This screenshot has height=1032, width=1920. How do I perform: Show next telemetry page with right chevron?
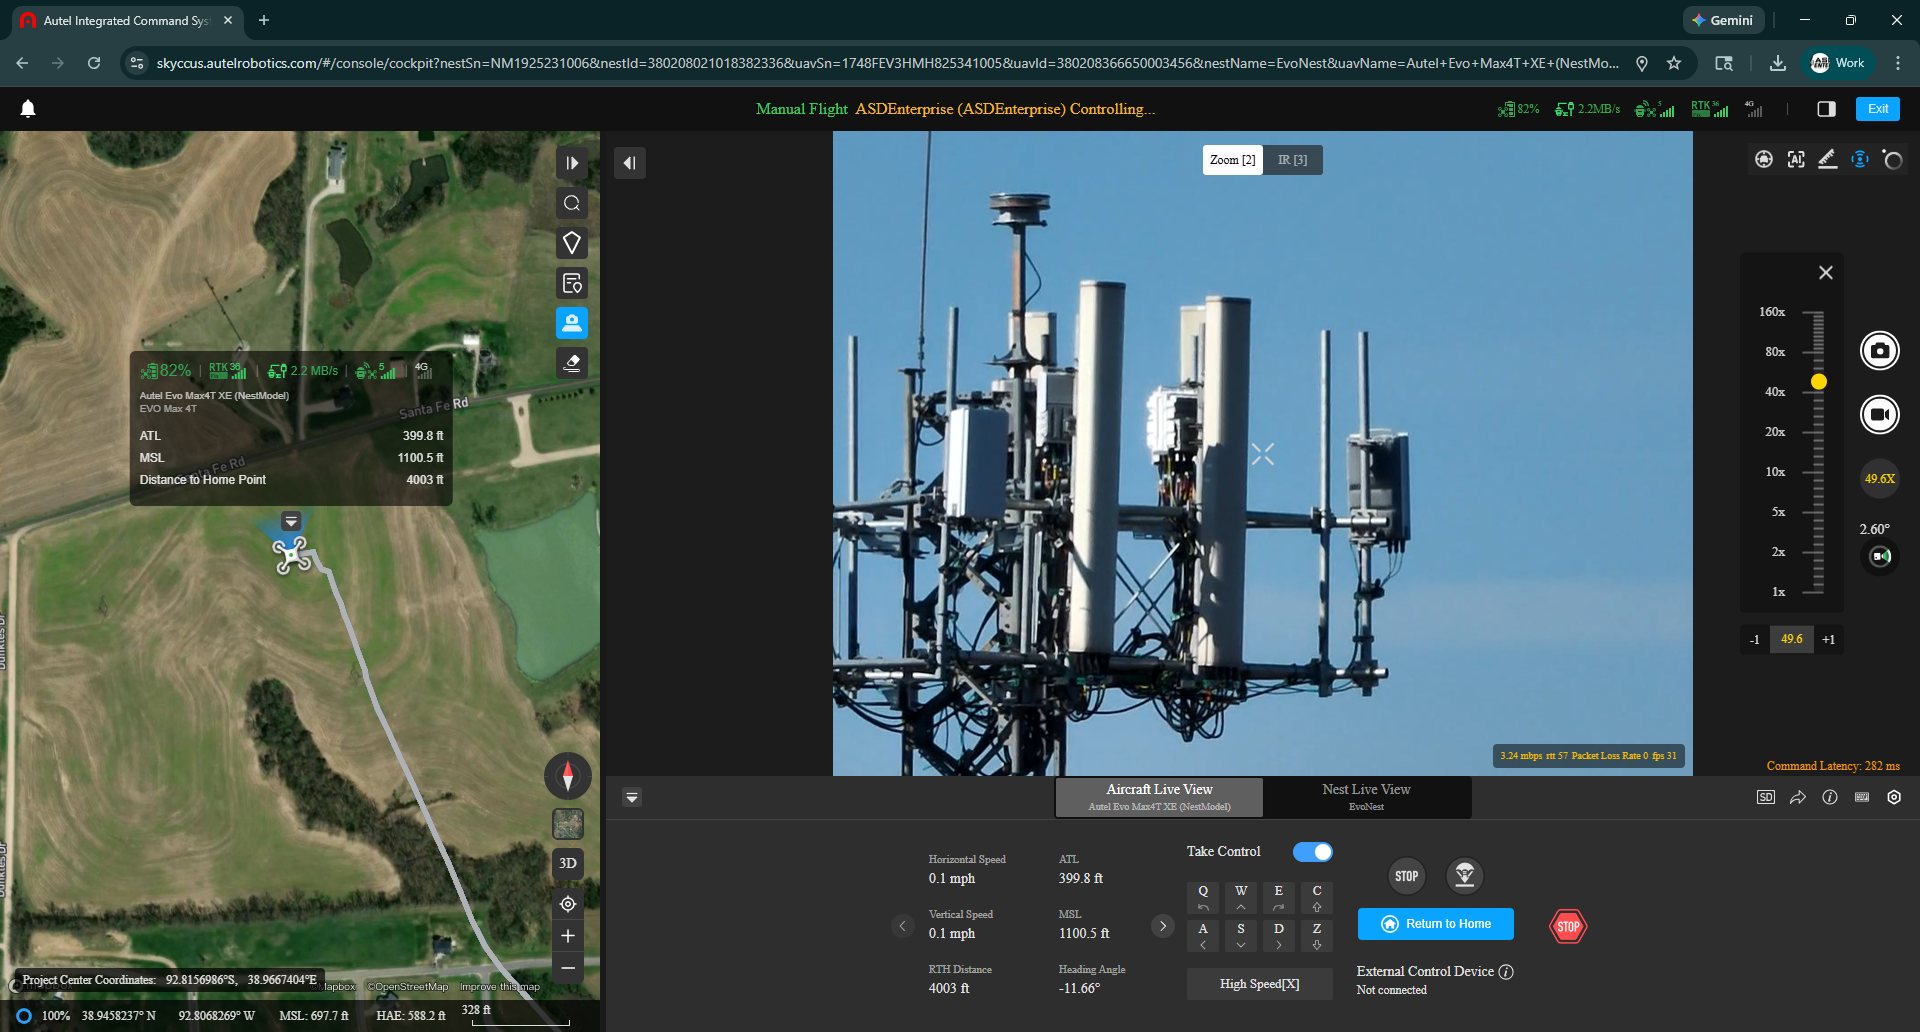(1162, 926)
